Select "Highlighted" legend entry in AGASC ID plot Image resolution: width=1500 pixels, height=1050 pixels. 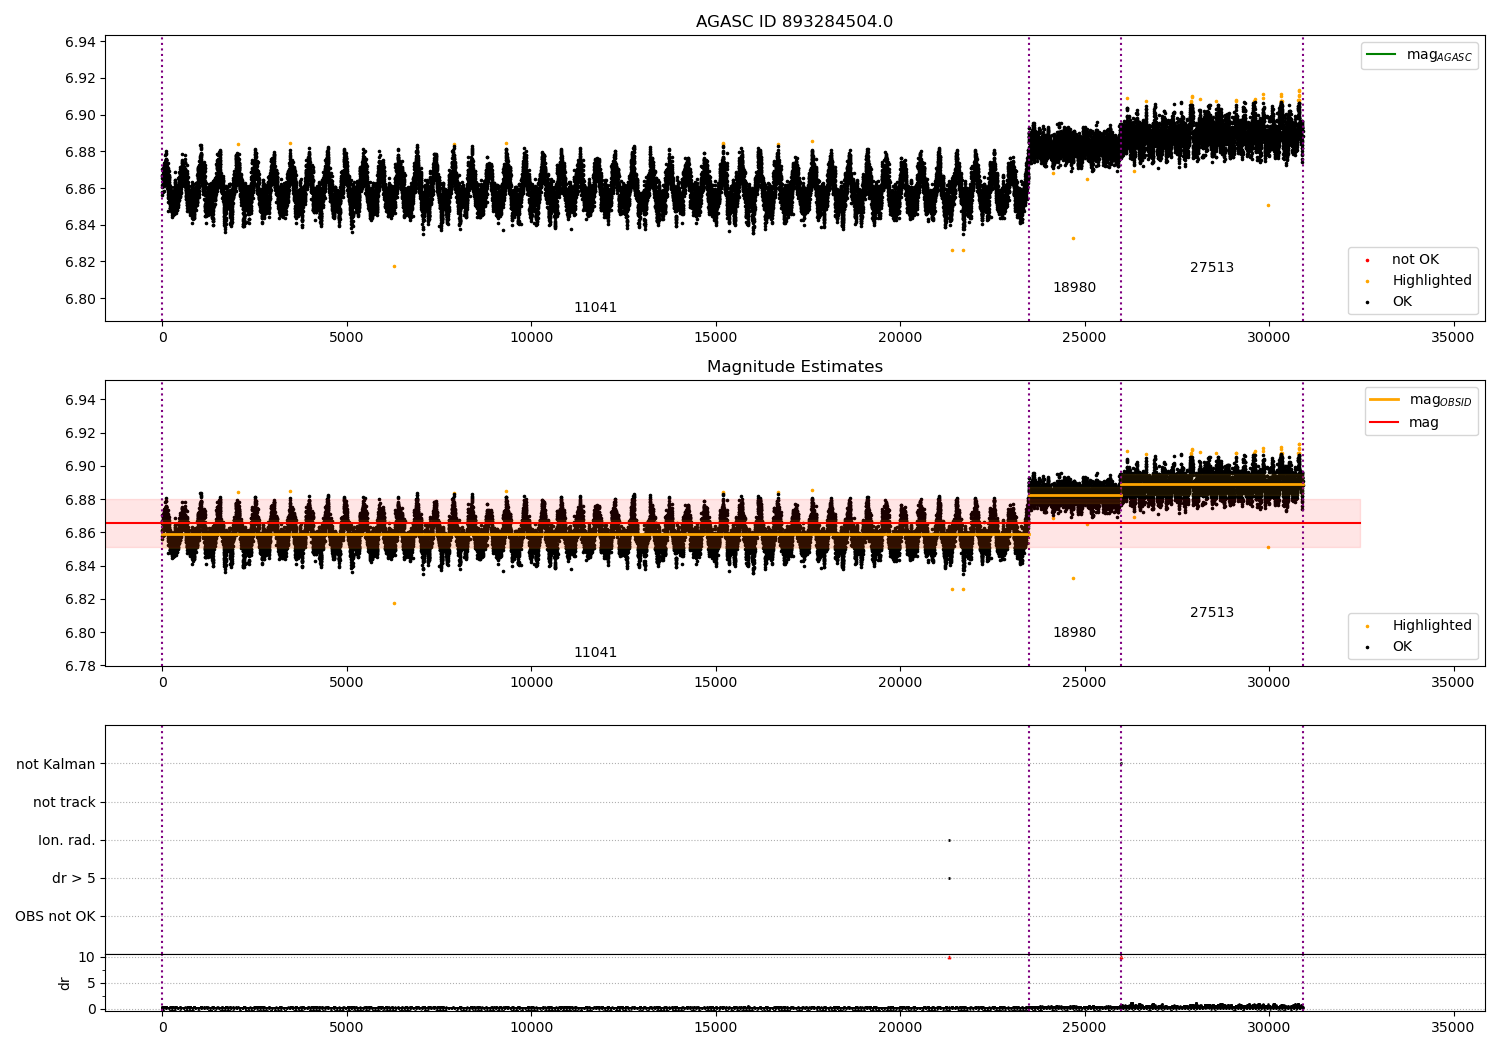[x=1432, y=281]
